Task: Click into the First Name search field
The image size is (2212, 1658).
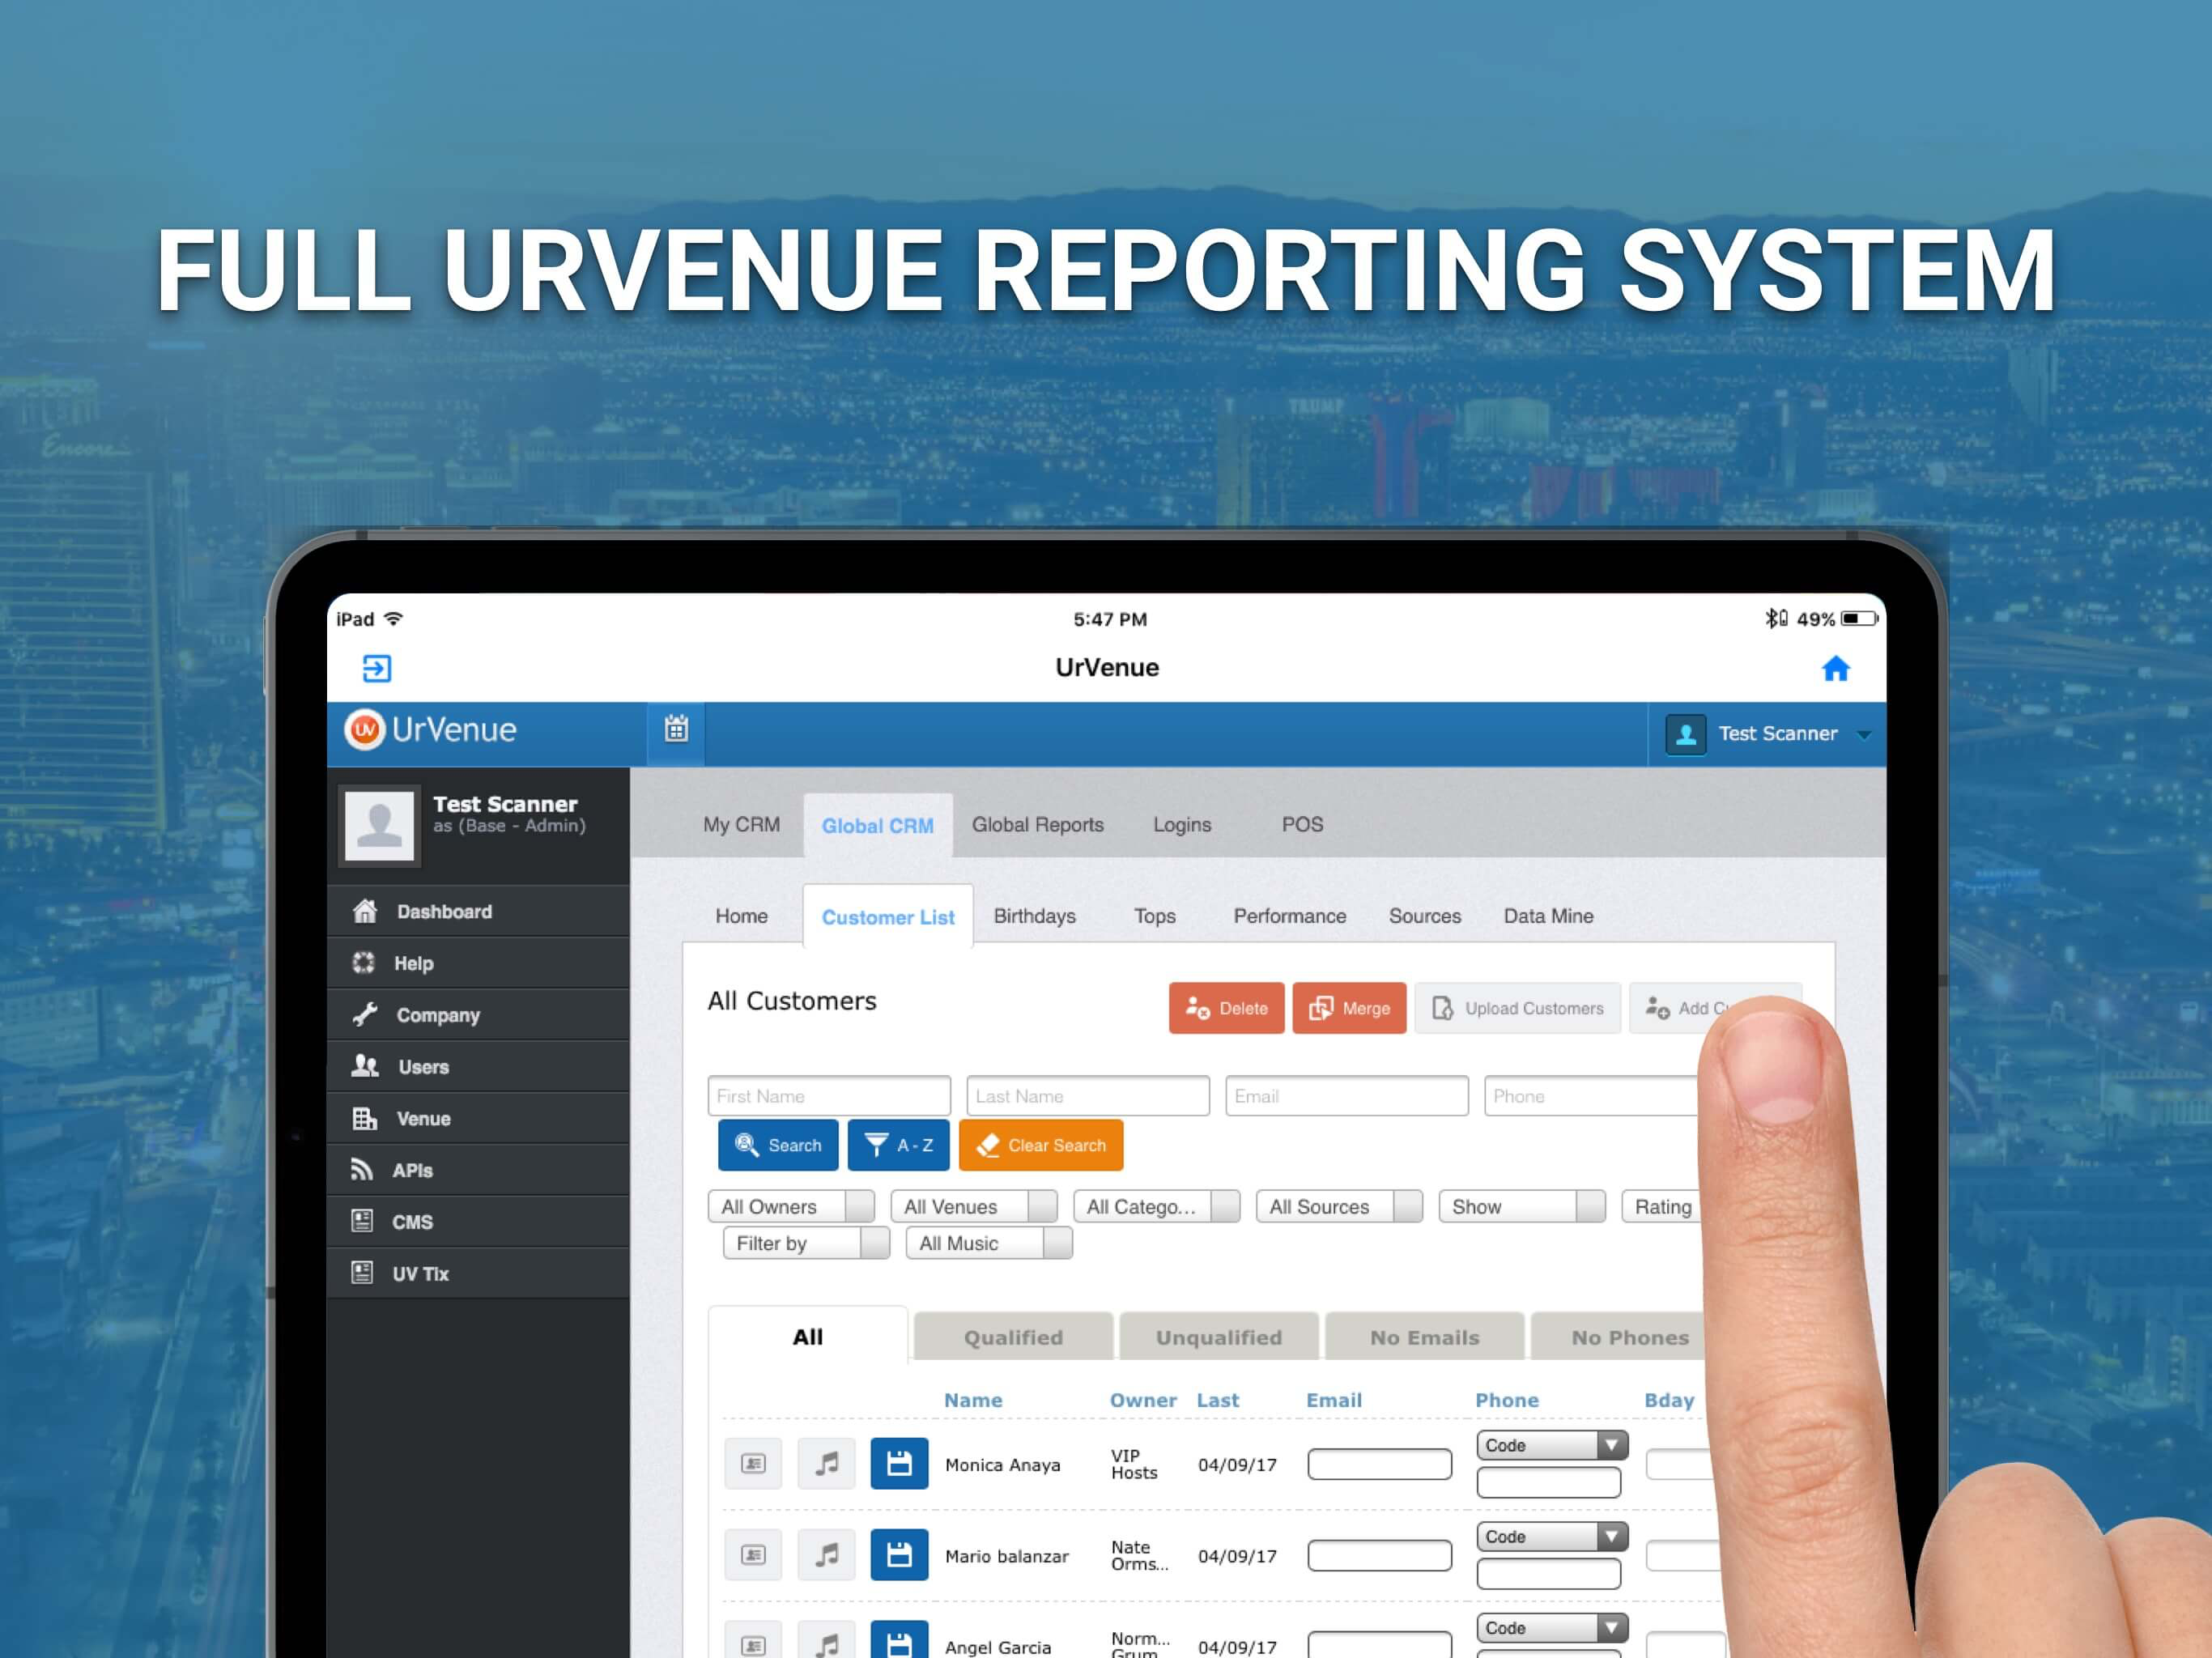Action: pyautogui.click(x=828, y=1096)
